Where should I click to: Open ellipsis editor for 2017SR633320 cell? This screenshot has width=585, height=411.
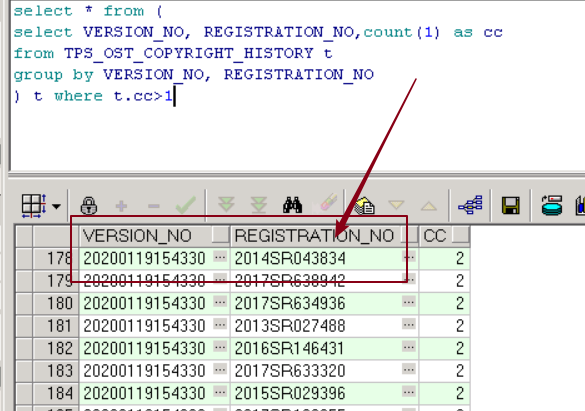pyautogui.click(x=409, y=369)
